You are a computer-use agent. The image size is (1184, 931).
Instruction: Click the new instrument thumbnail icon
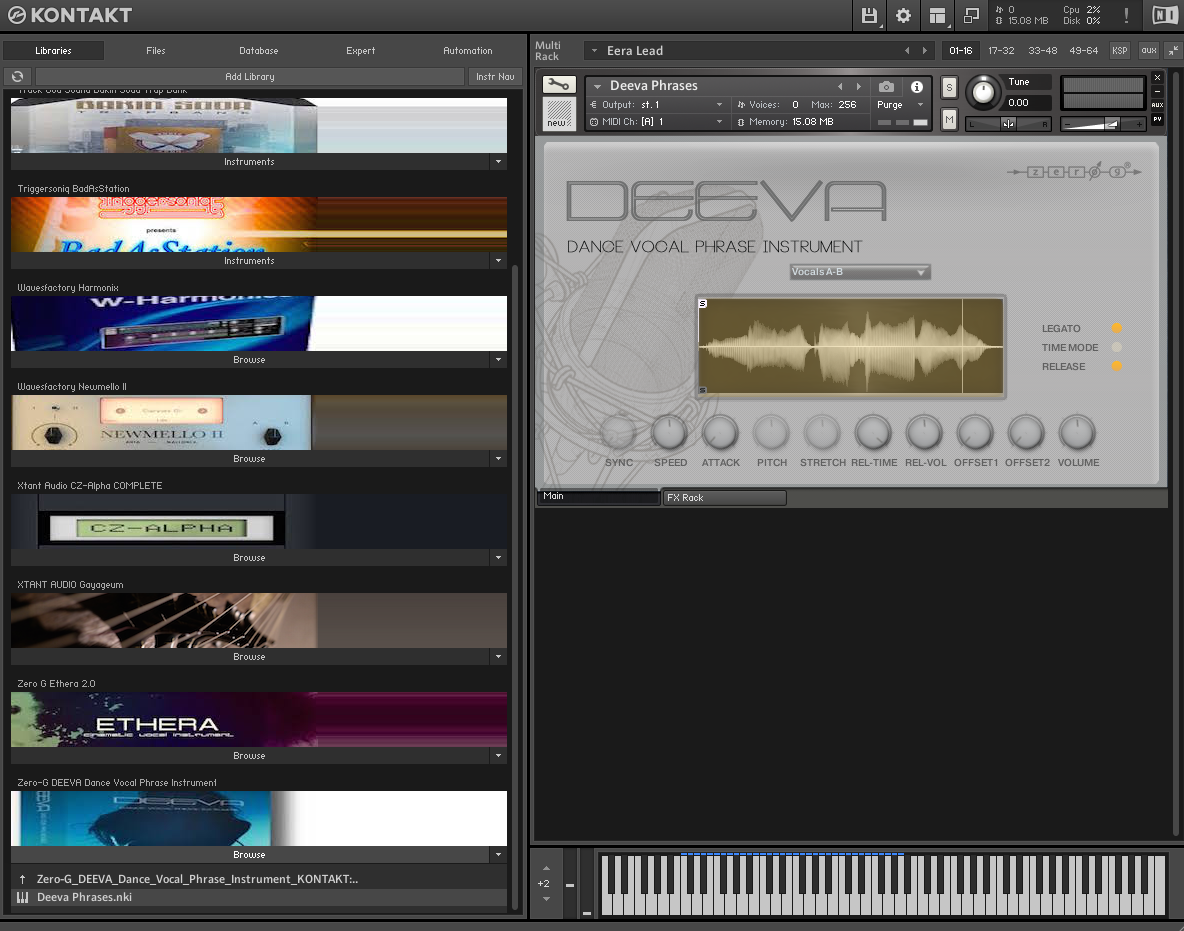click(559, 114)
